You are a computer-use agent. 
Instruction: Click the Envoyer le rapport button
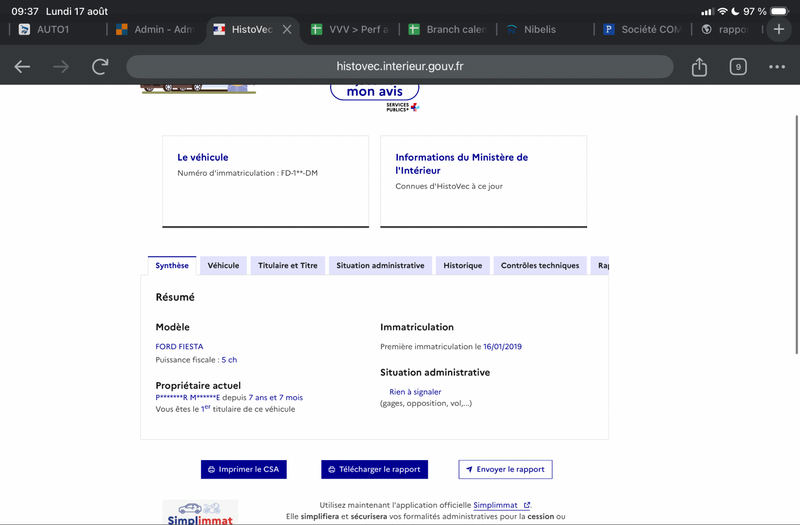click(505, 469)
